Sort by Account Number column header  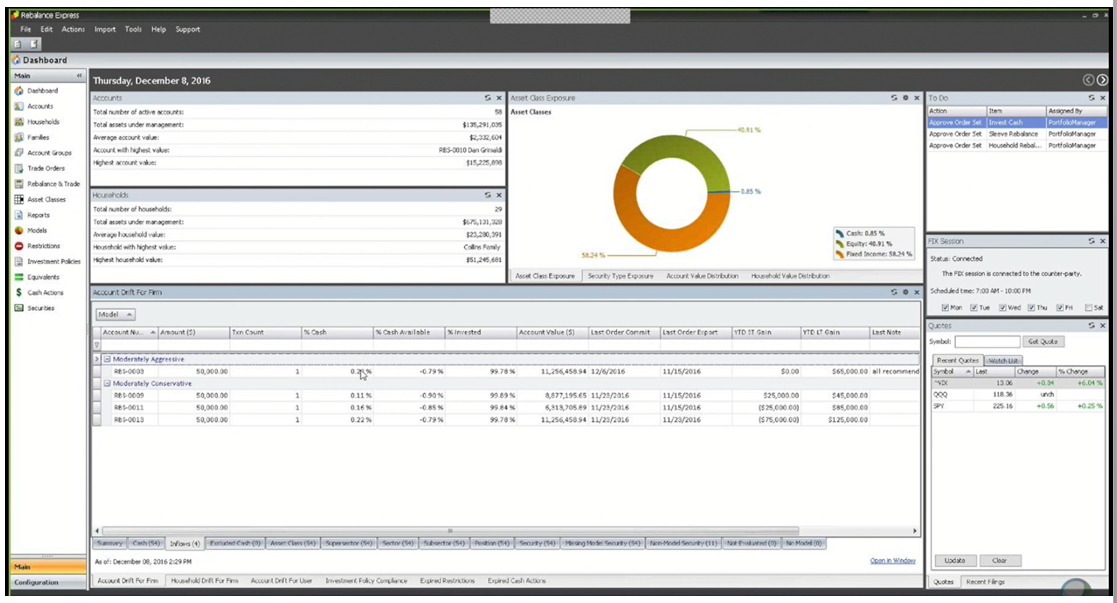pos(128,332)
